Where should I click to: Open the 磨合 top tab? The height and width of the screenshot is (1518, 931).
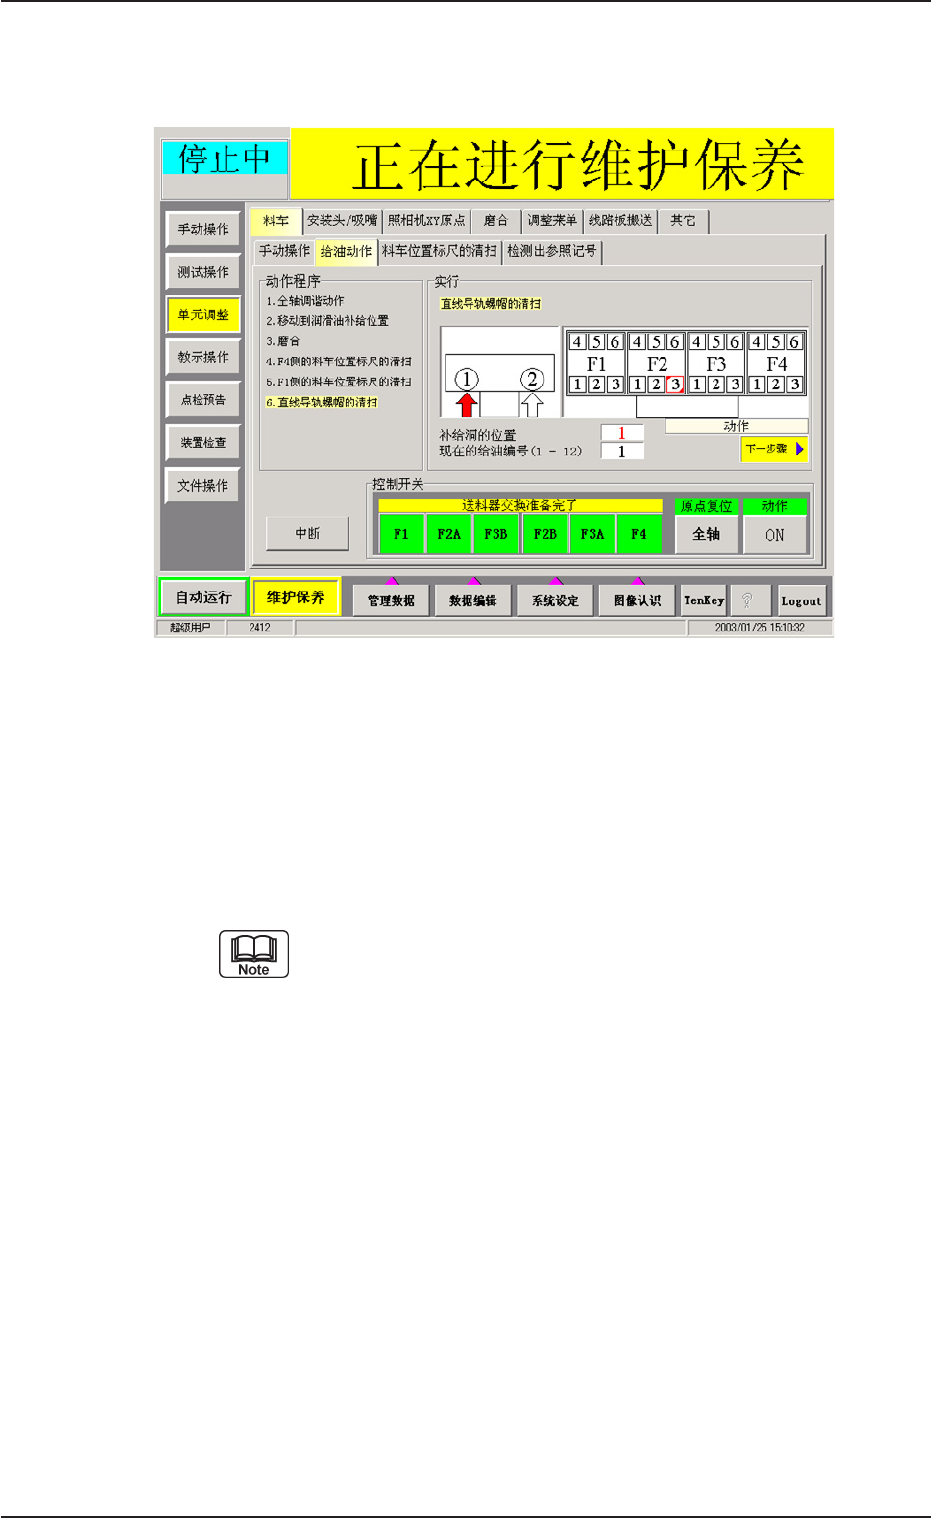point(496,221)
